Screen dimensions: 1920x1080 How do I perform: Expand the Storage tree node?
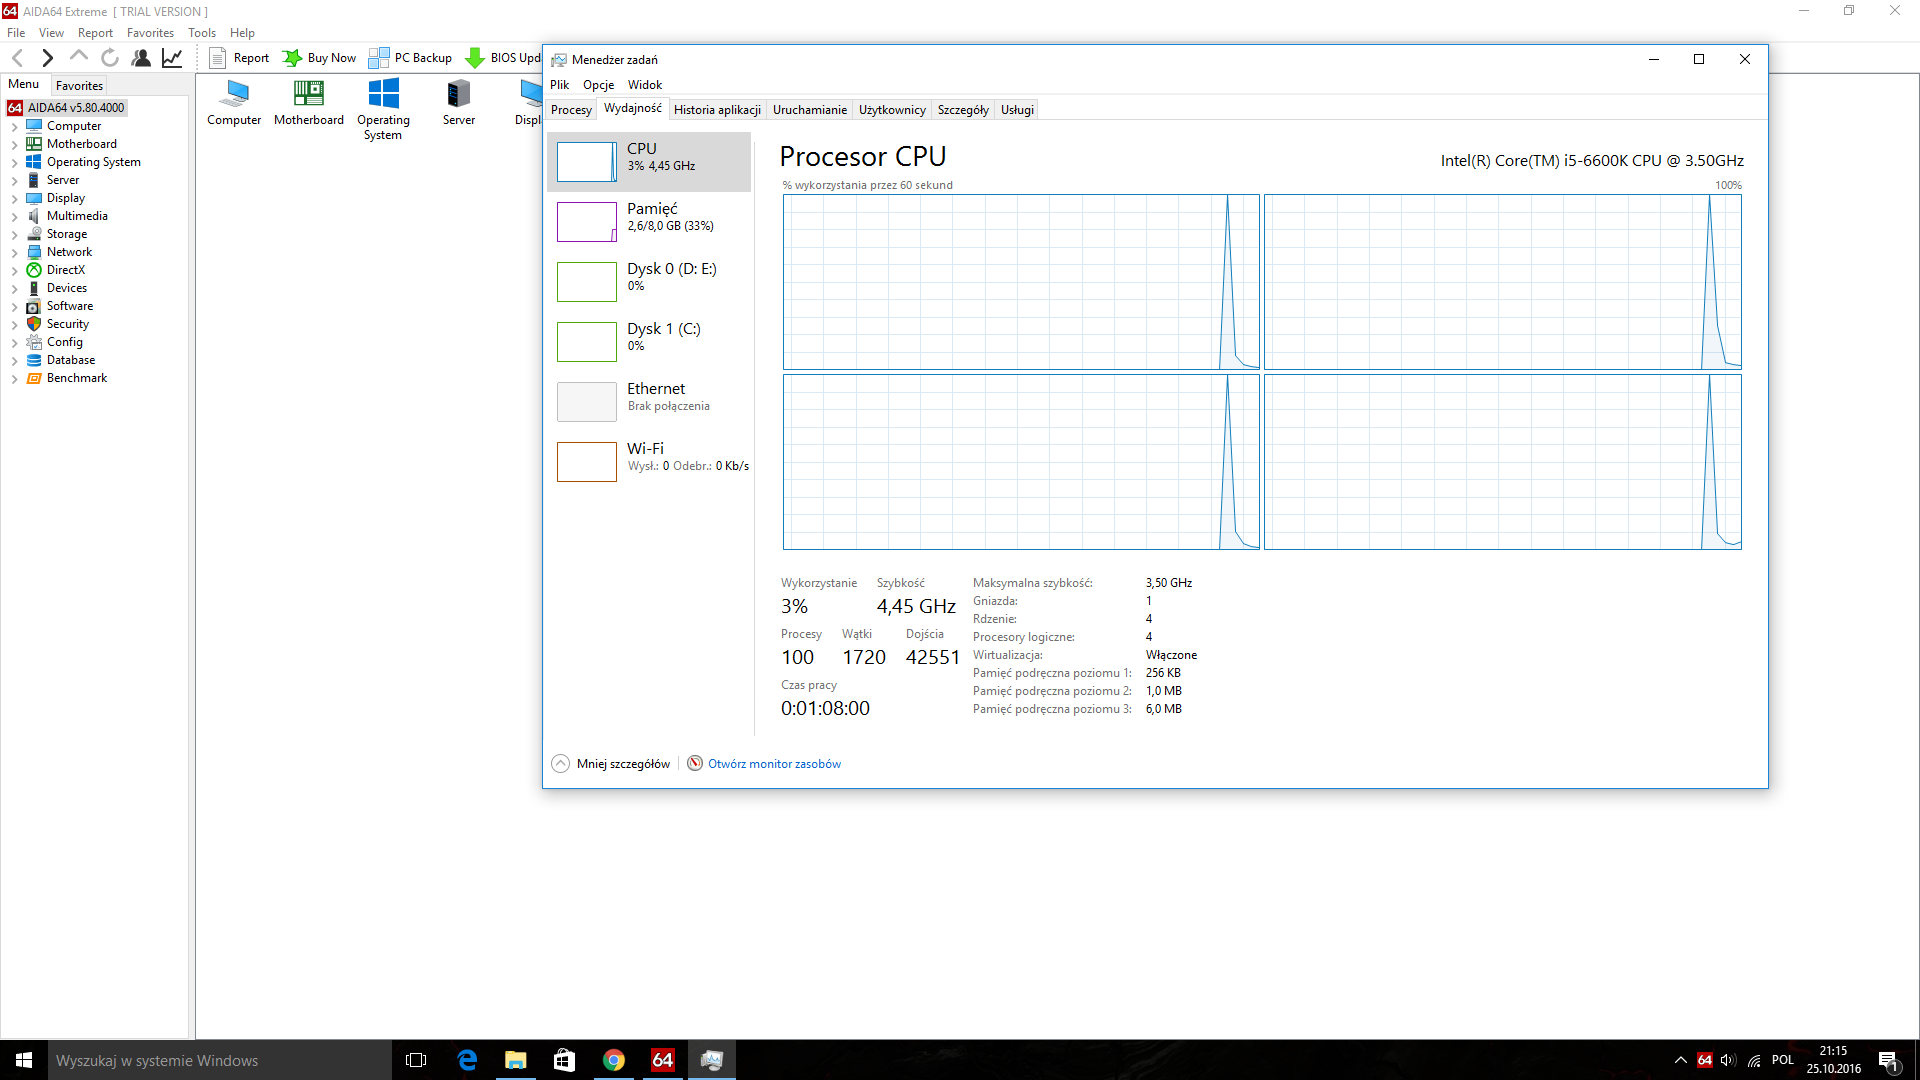click(x=14, y=235)
